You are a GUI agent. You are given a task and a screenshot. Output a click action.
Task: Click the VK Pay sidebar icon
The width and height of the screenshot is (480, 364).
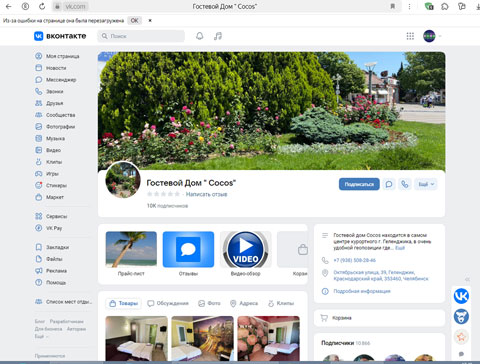(39, 228)
